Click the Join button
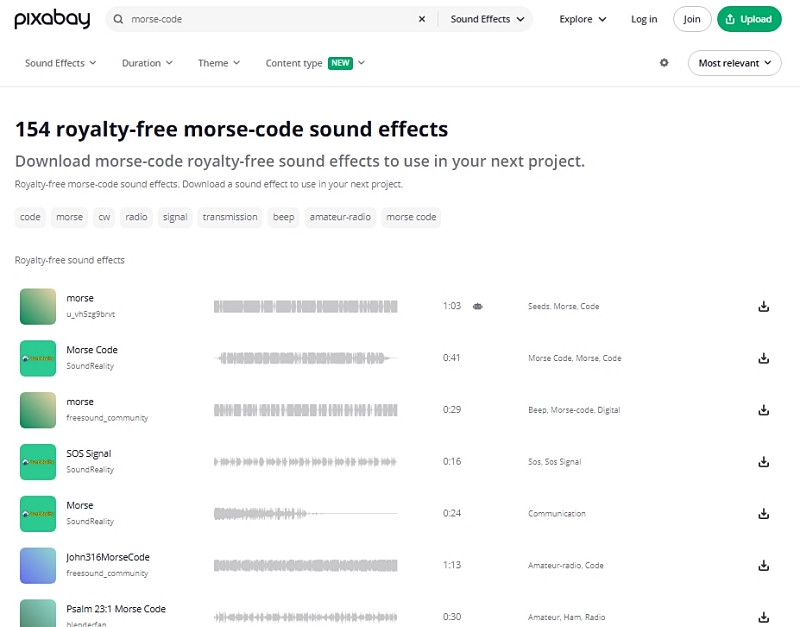 point(692,19)
